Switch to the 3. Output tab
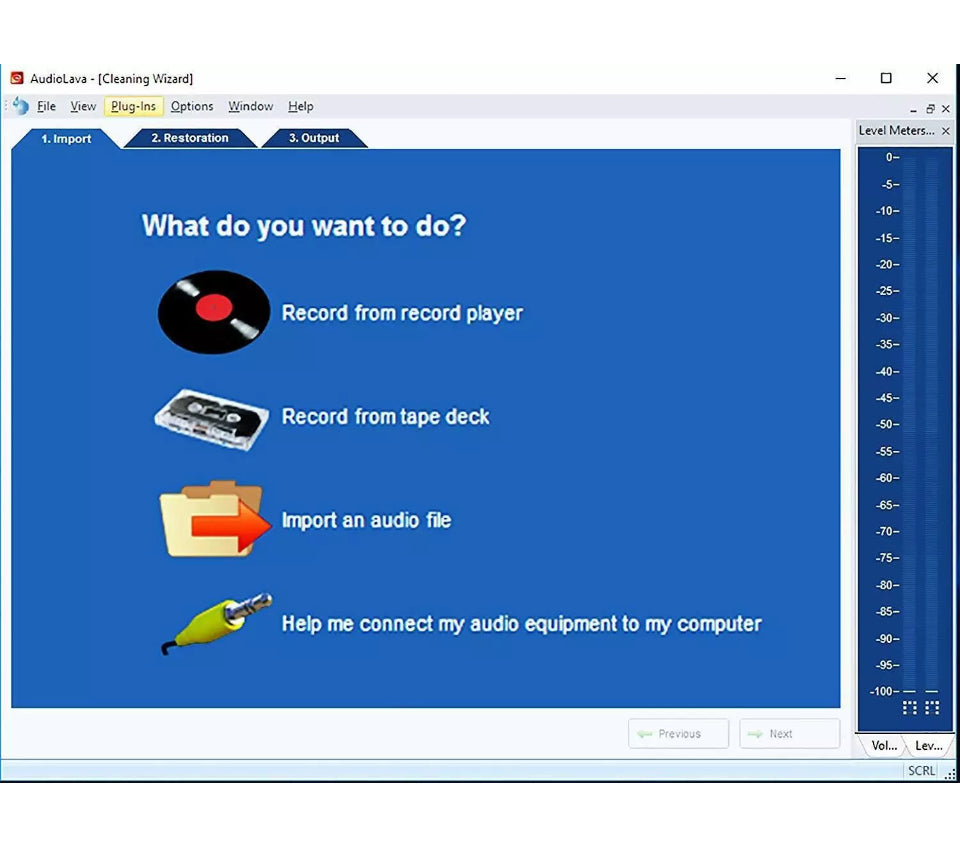This screenshot has height=859, width=960. pyautogui.click(x=314, y=138)
